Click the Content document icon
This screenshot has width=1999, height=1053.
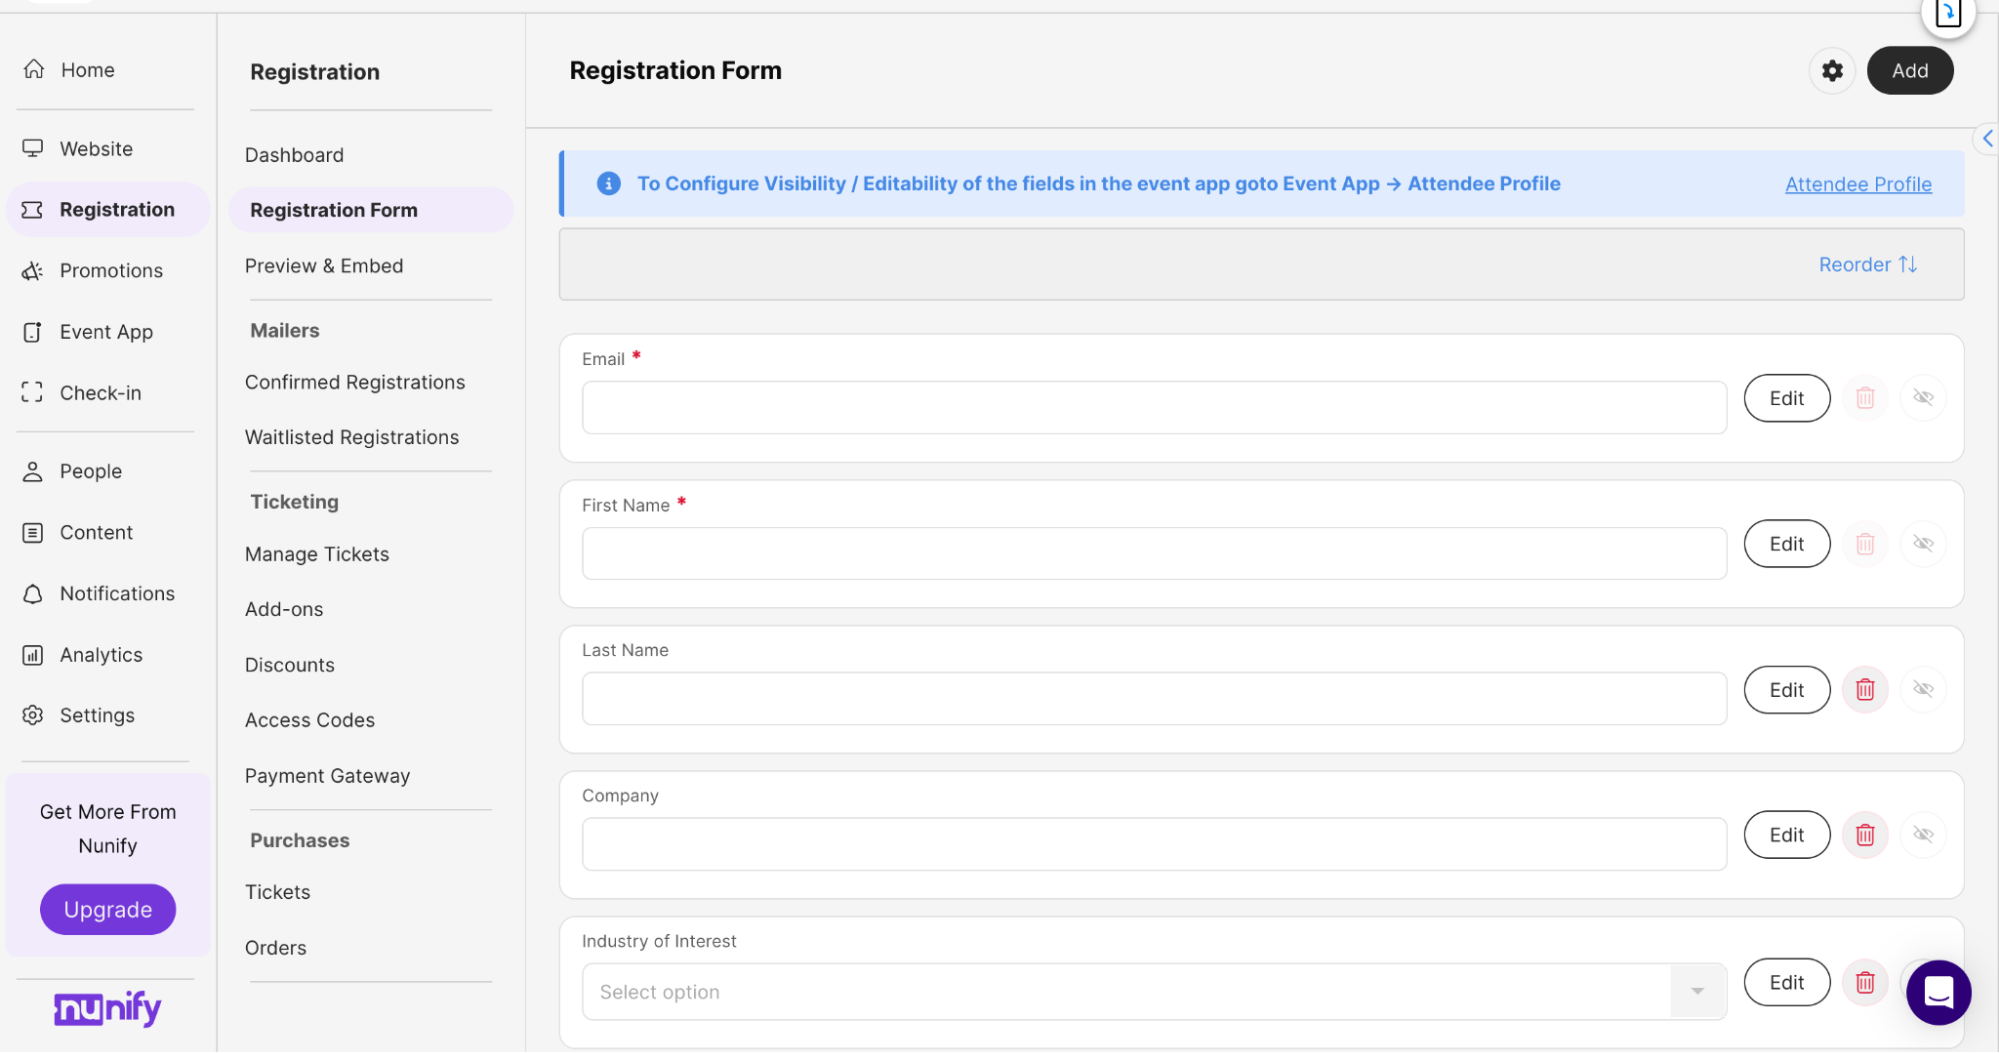[x=33, y=532]
